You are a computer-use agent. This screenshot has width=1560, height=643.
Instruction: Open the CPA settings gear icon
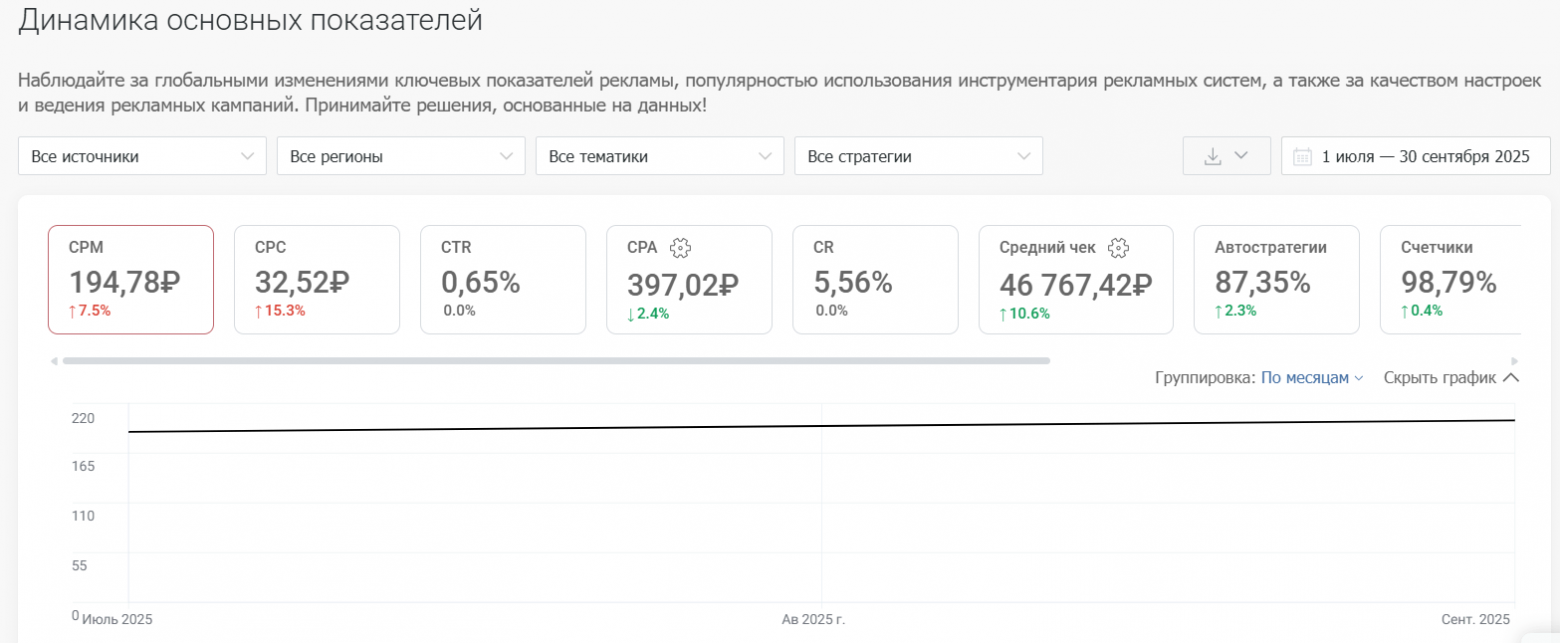681,248
